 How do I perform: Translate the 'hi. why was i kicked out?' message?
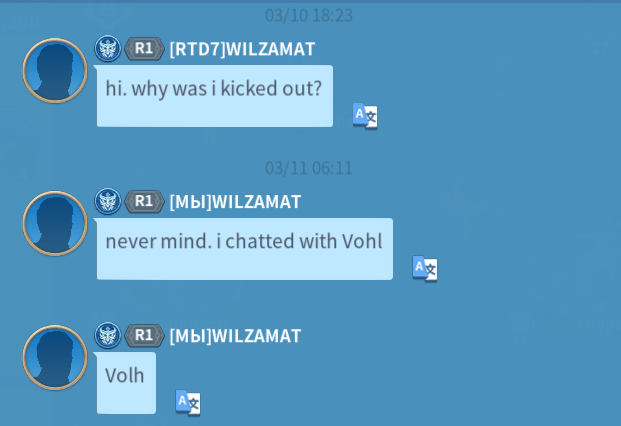click(x=365, y=116)
